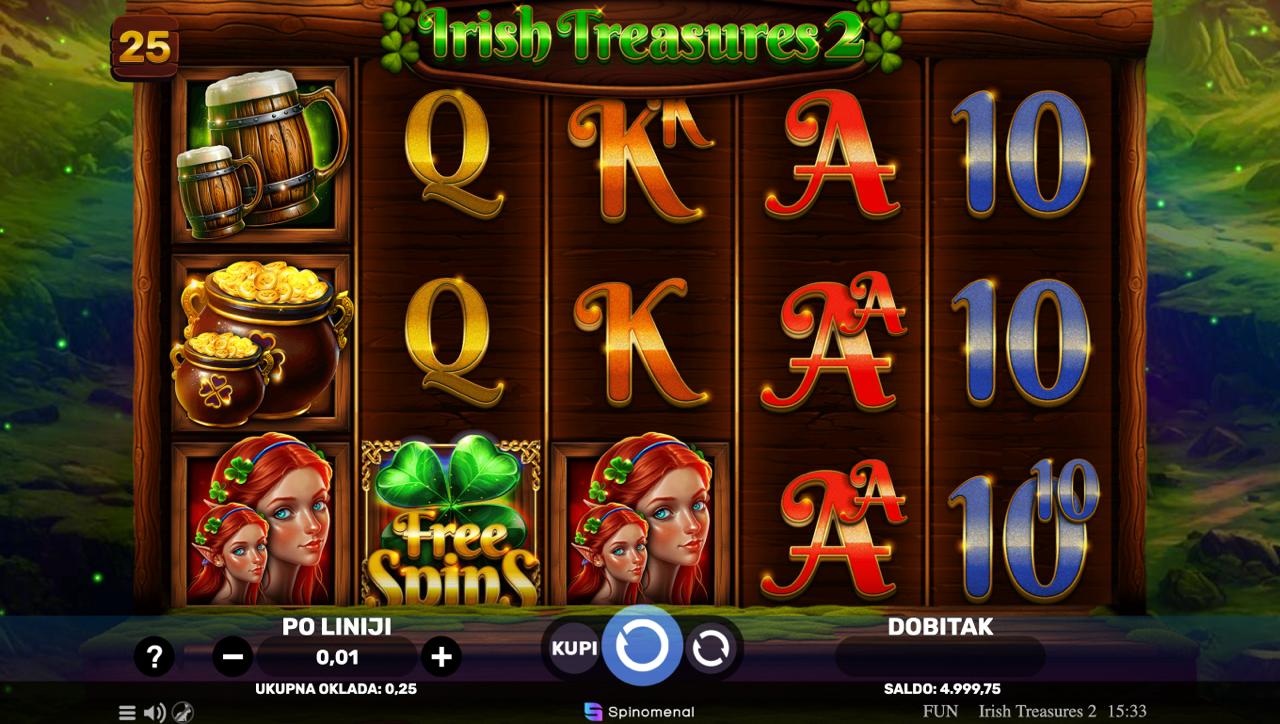
Task: Start autoplay with the circular arrows icon
Action: click(711, 647)
